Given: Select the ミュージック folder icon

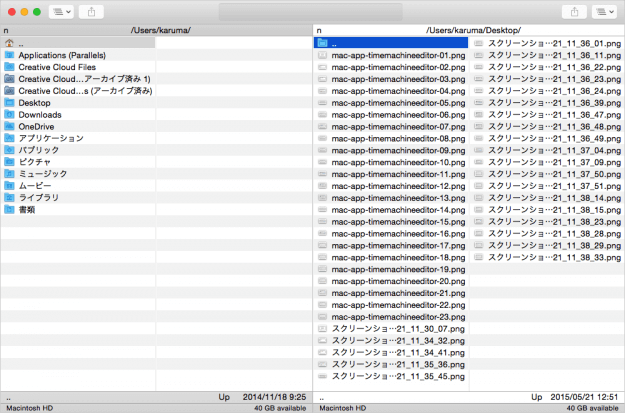Looking at the screenshot, I should pyautogui.click(x=9, y=174).
